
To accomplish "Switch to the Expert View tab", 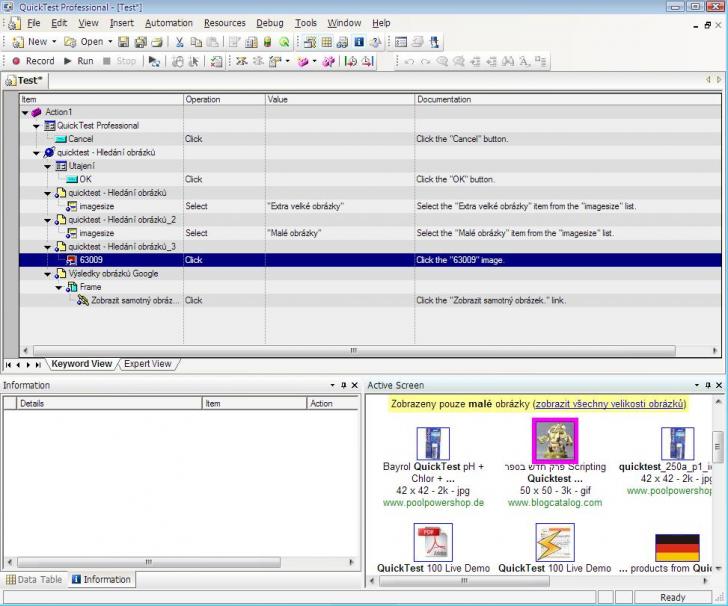I will (x=147, y=364).
